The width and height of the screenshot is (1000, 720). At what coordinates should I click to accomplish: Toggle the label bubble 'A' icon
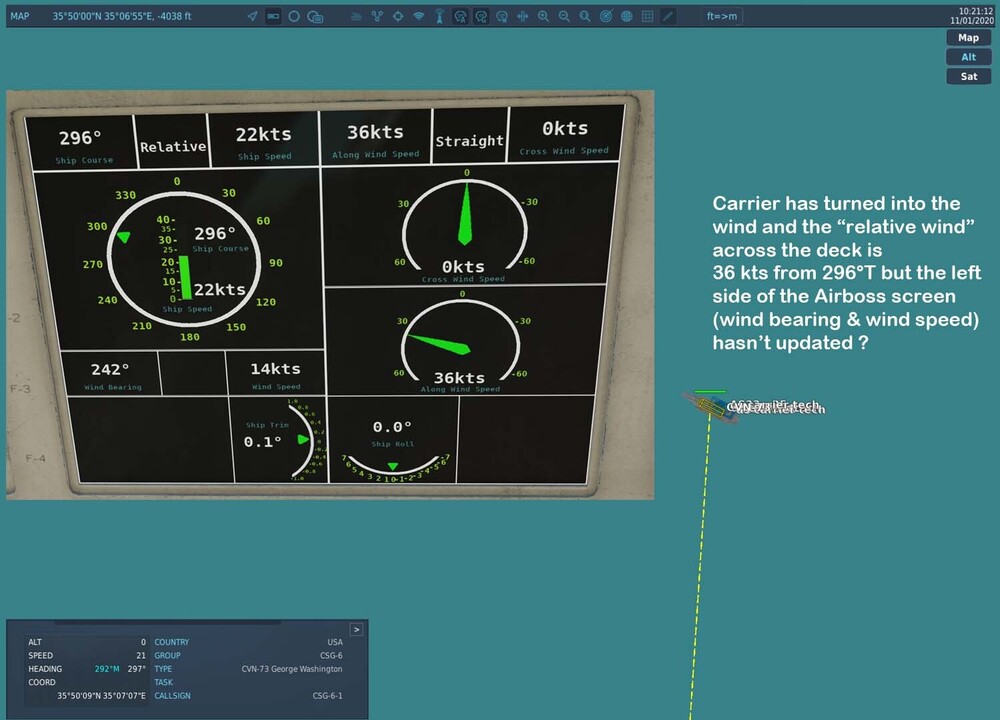tap(460, 16)
